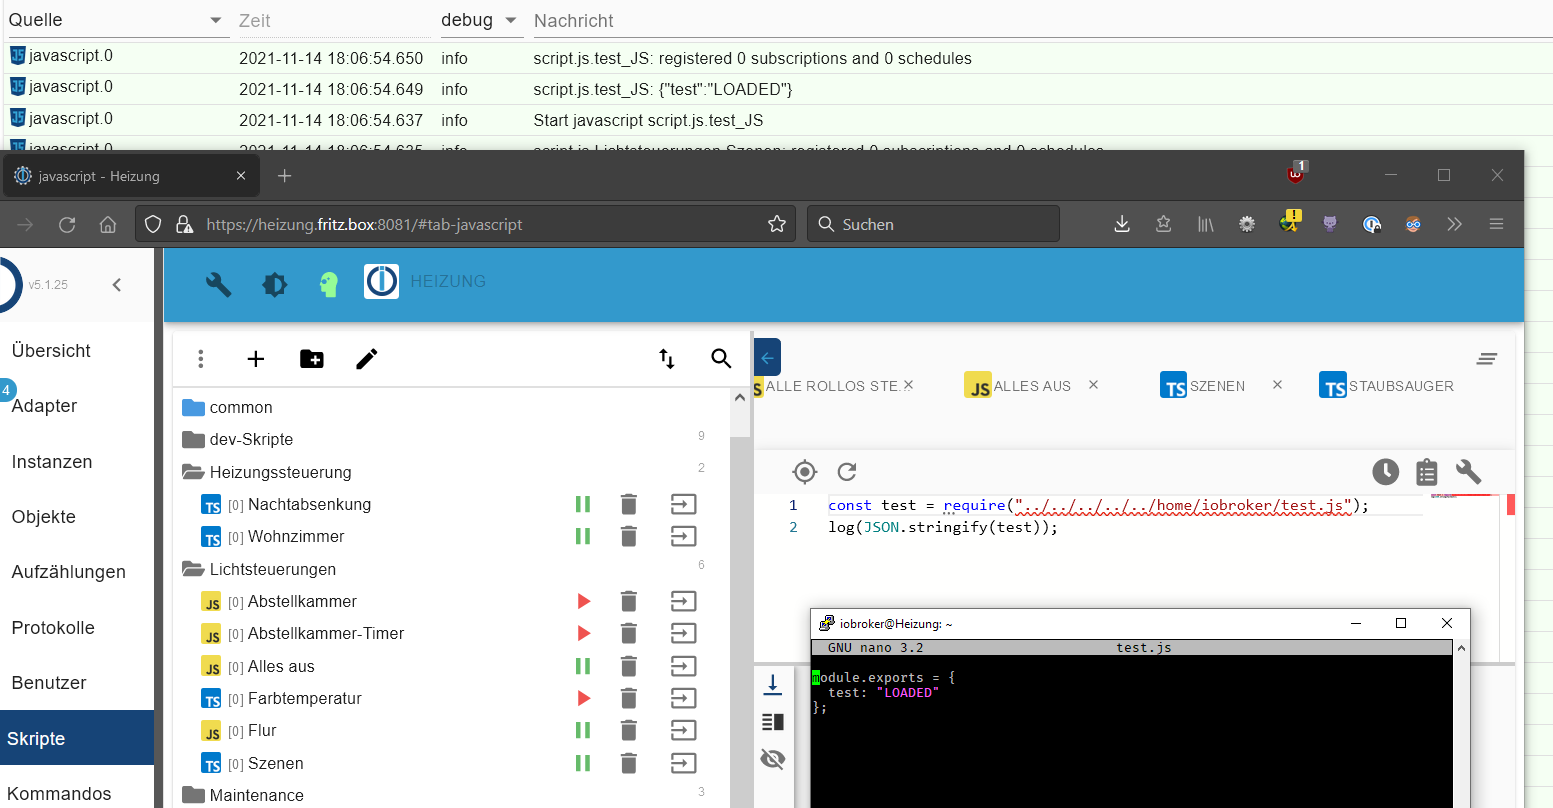Select Objekte in the left navigation
Viewport: 1553px width, 808px height.
pos(44,517)
